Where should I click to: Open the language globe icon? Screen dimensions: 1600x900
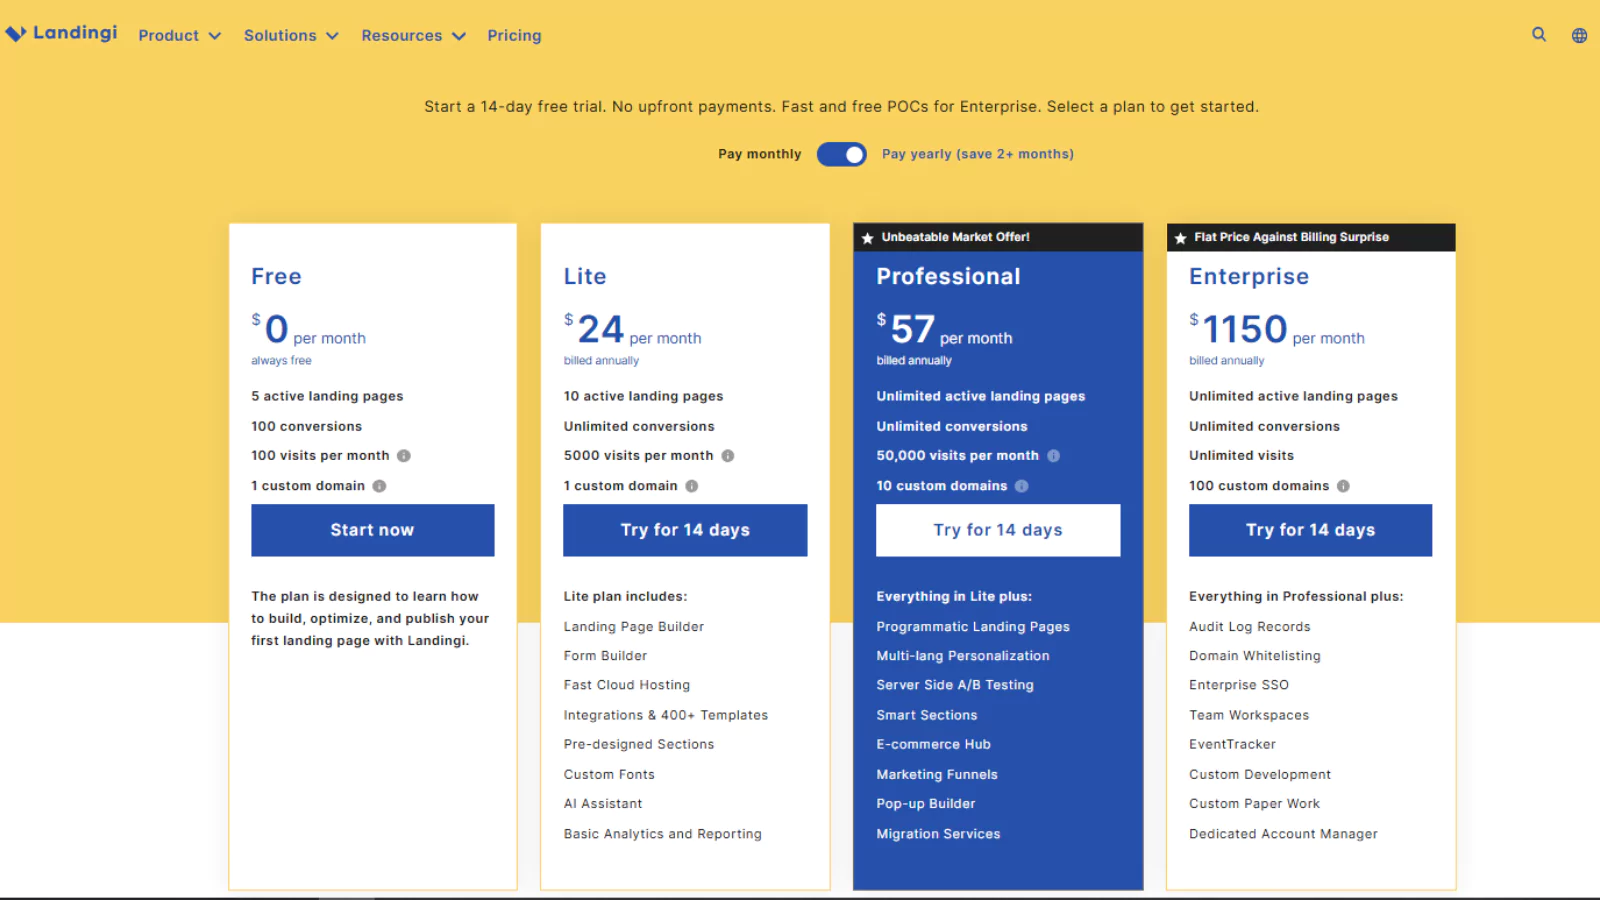tap(1579, 35)
